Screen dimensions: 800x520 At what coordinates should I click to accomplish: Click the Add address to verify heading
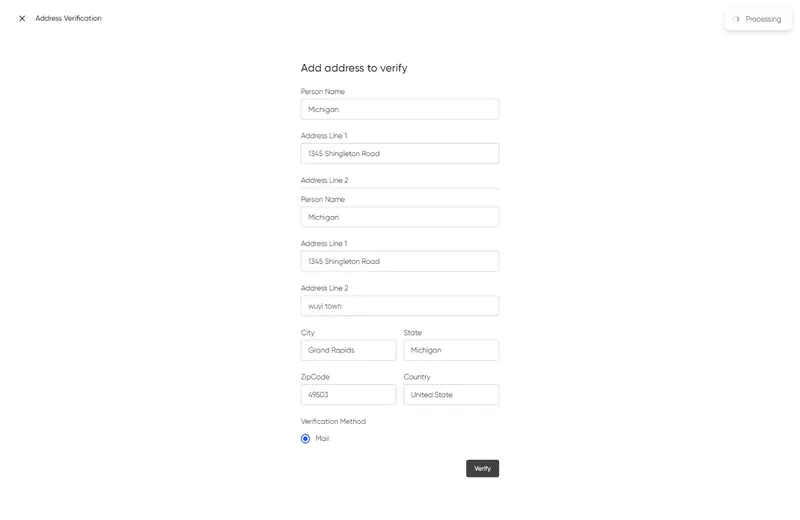[x=354, y=68]
